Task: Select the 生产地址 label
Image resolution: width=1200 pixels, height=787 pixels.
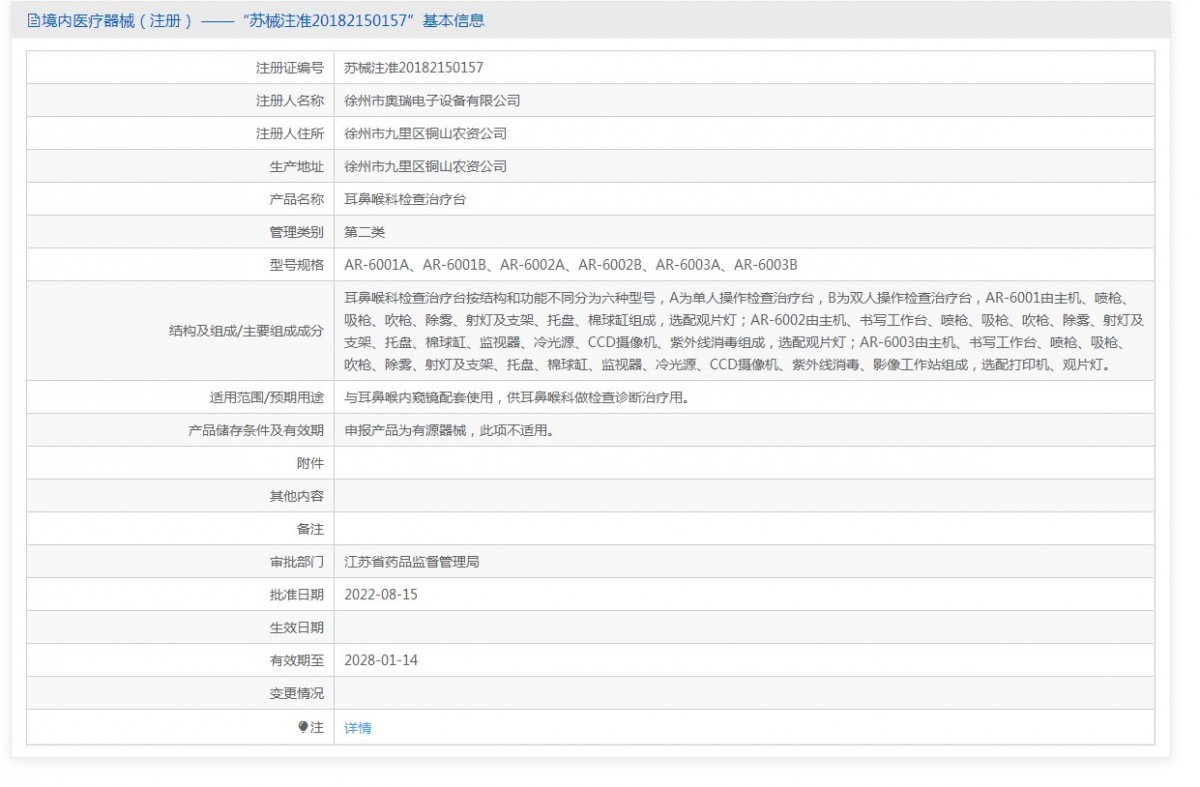Action: click(x=297, y=167)
